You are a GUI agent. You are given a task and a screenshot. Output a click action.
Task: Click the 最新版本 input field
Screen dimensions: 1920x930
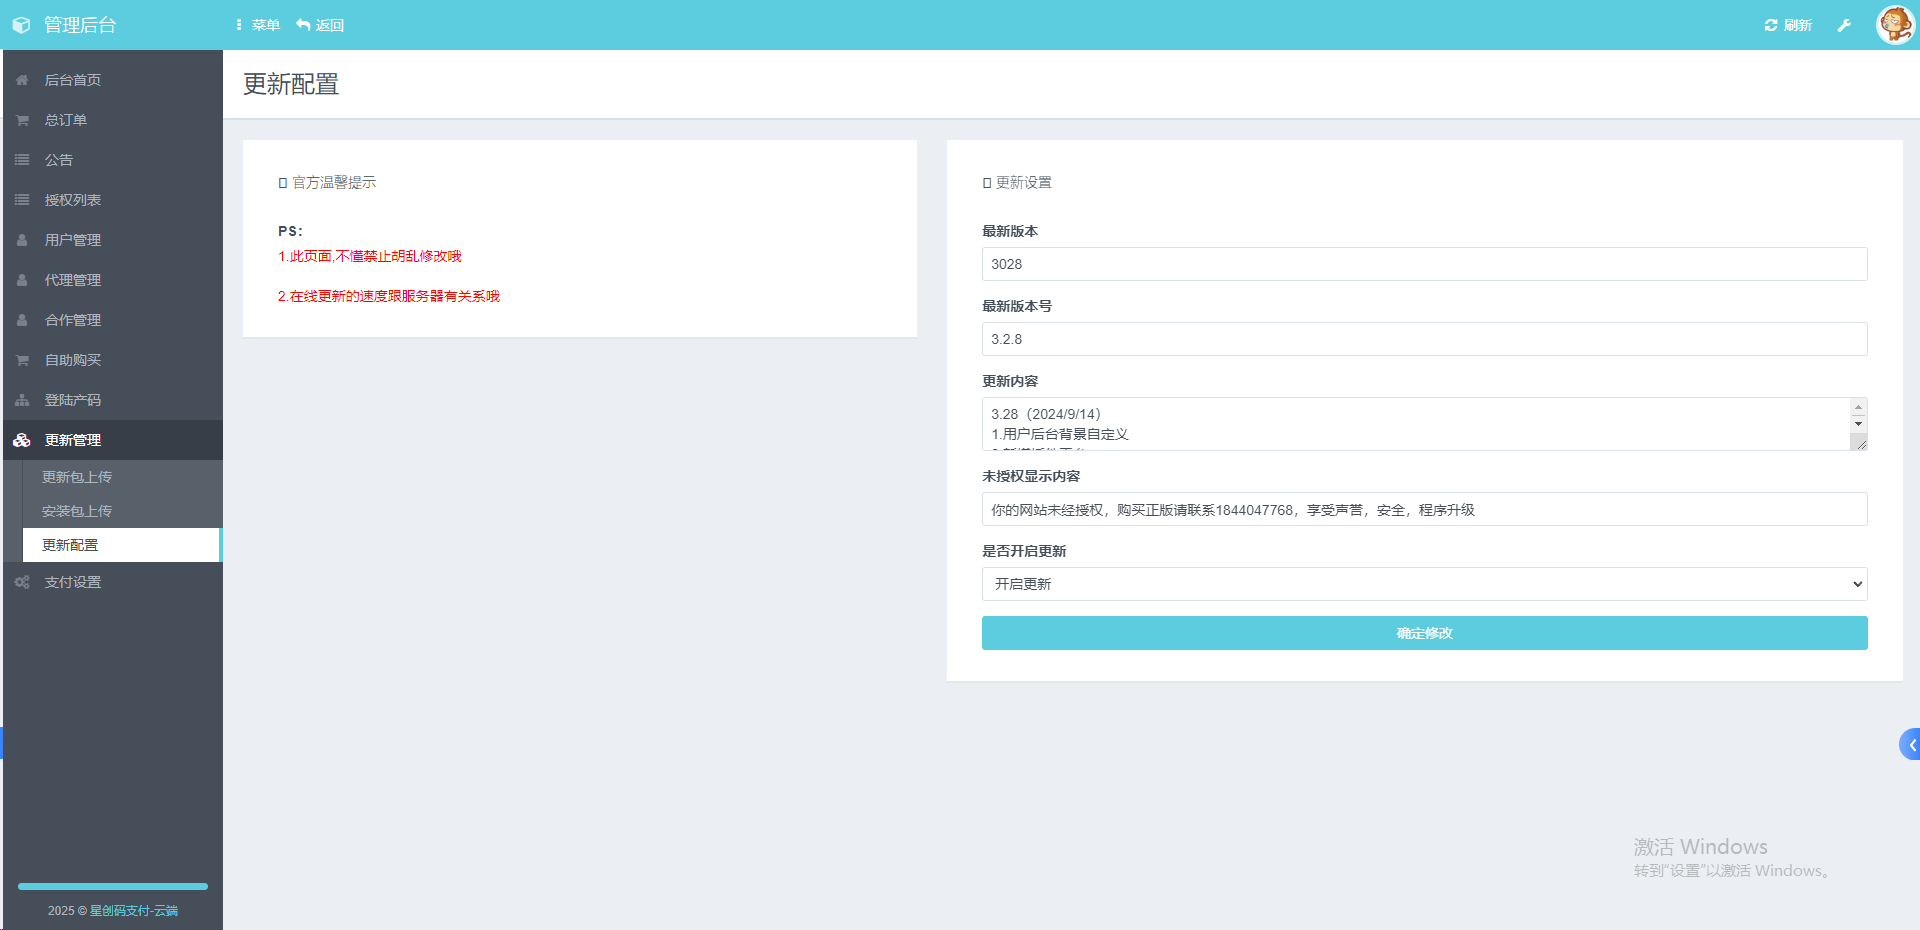[x=1424, y=264]
